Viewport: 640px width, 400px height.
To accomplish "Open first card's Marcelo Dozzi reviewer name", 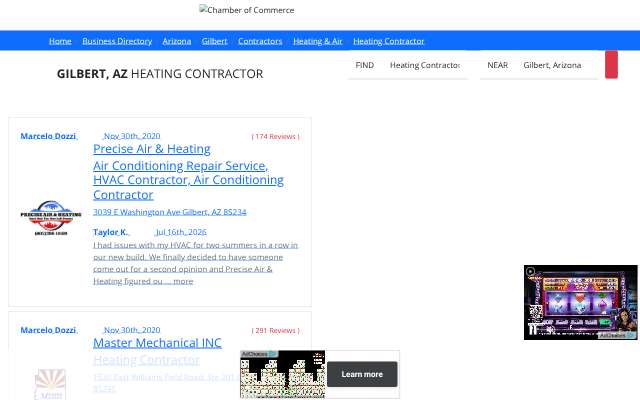I will 48,136.
